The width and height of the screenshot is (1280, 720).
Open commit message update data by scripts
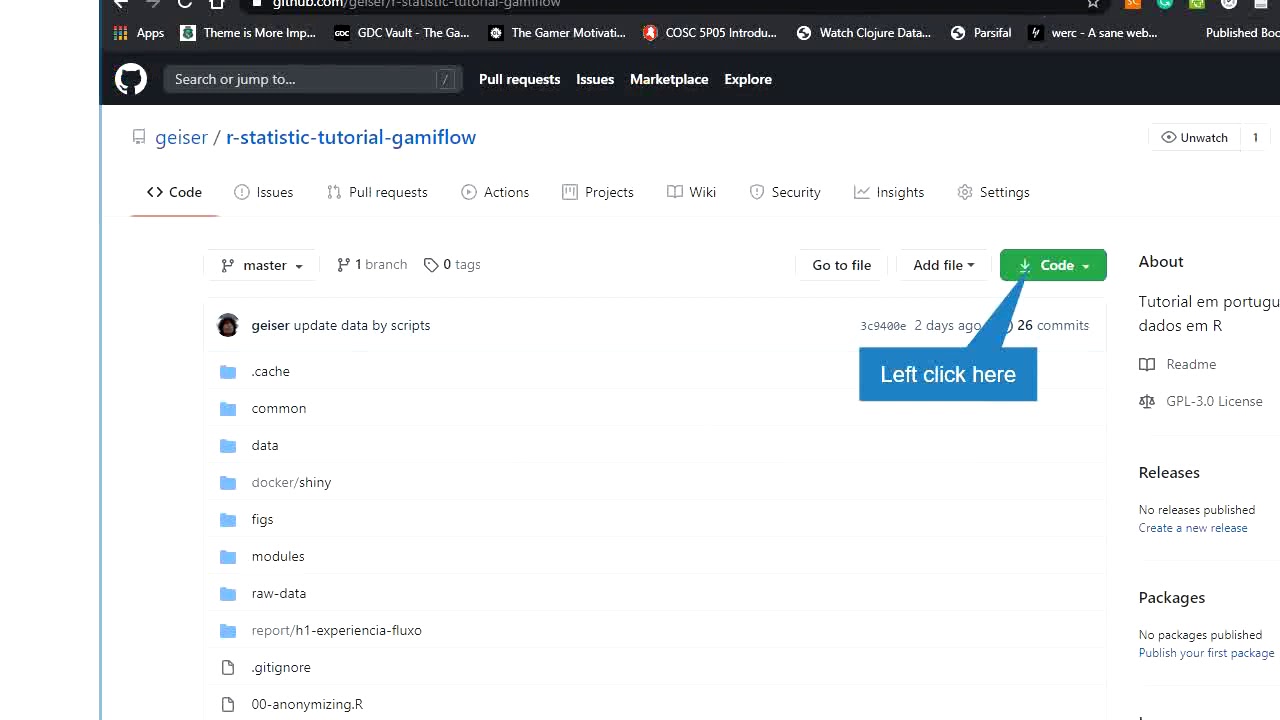click(362, 325)
